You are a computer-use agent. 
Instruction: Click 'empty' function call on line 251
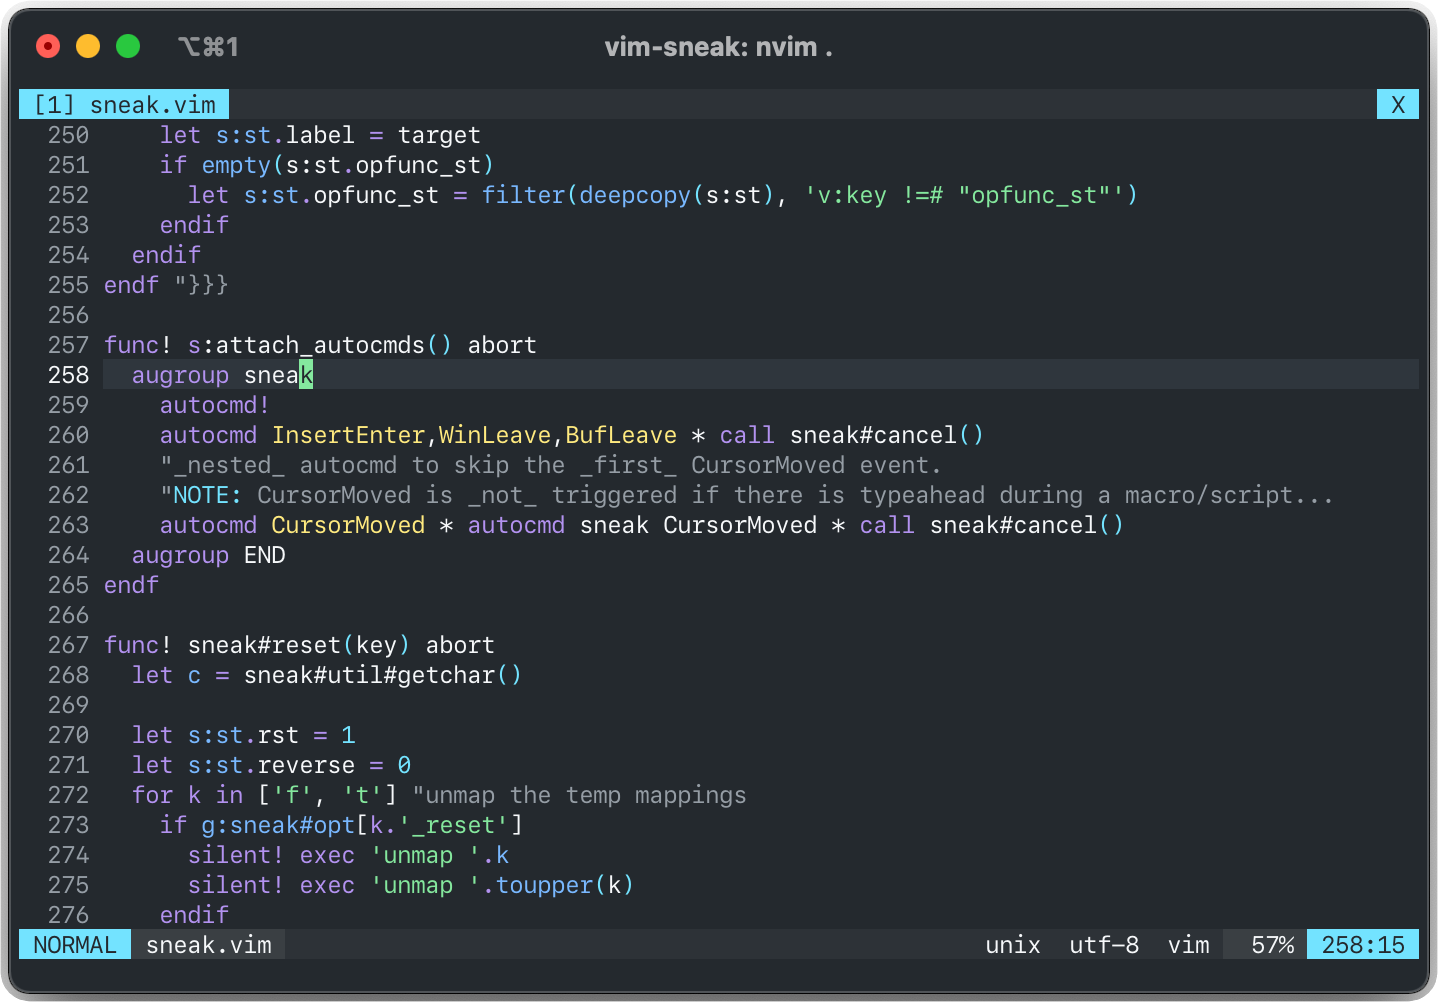(236, 165)
